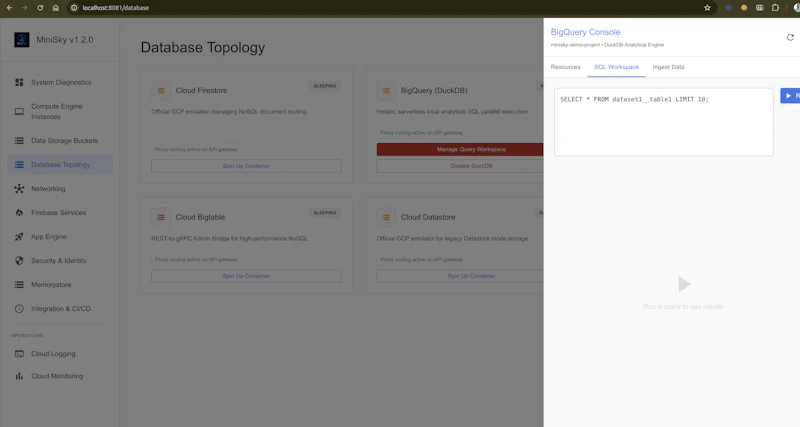Open System Diagnostics via its sidebar icon
Image resolution: width=800 pixels, height=427 pixels.
[19, 82]
